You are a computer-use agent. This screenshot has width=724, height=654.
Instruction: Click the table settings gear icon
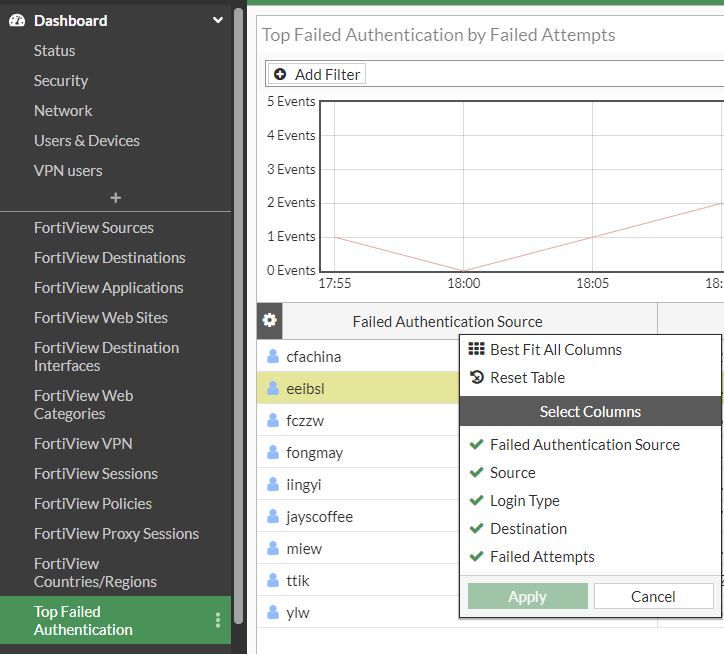pos(269,320)
